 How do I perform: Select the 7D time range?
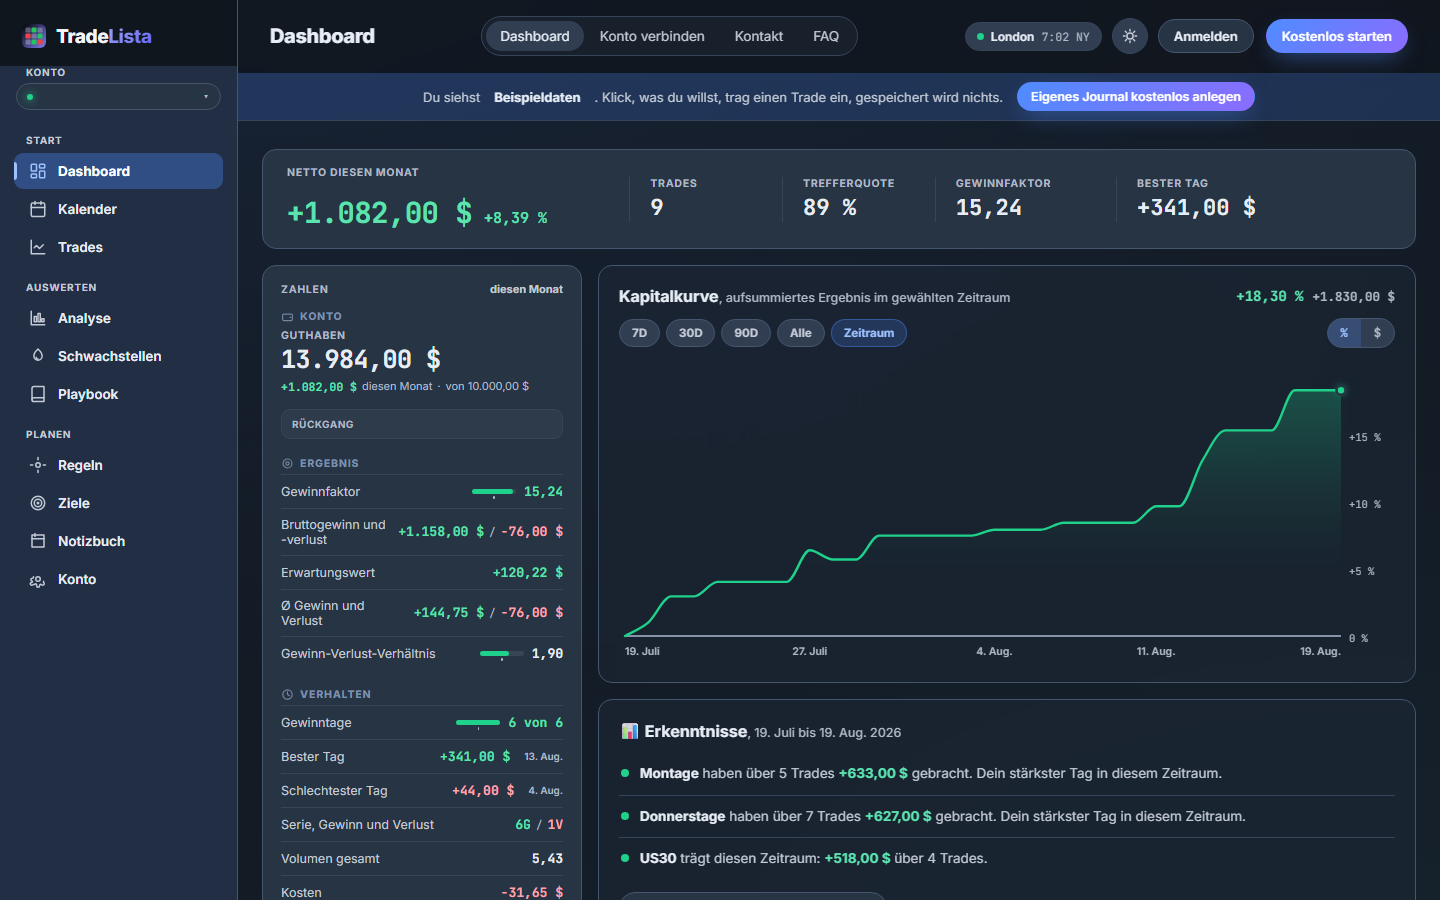coord(640,333)
